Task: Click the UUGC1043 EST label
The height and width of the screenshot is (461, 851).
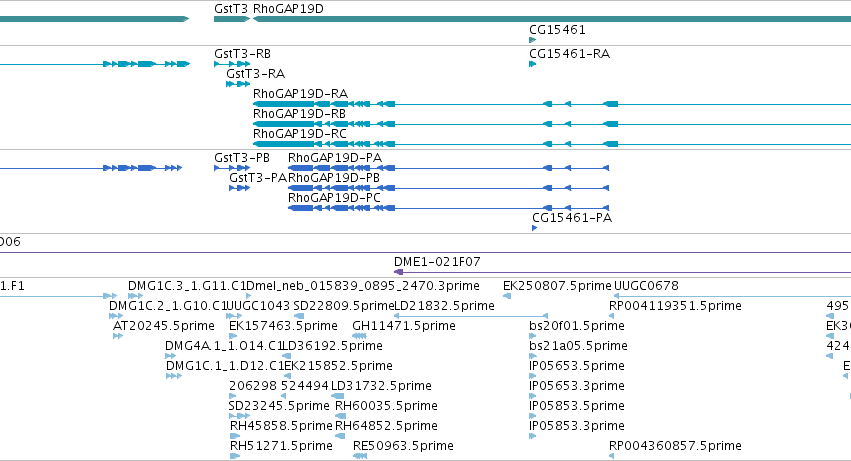Action: [x=258, y=306]
